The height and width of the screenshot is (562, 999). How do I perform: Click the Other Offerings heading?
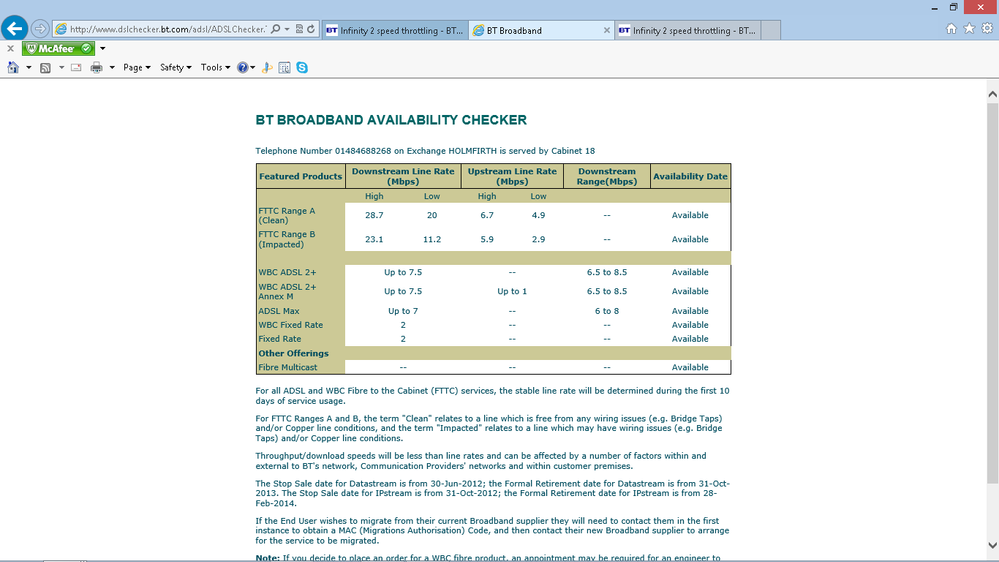click(293, 354)
